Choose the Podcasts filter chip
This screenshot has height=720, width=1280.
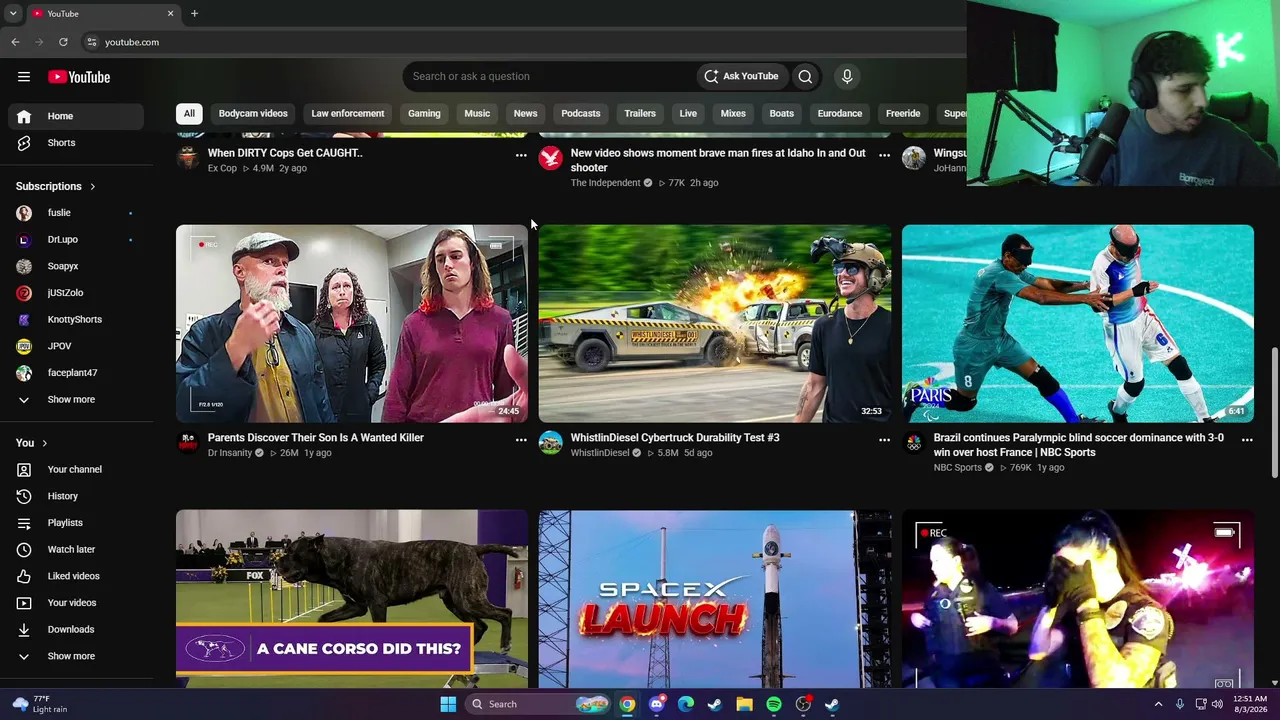(581, 114)
